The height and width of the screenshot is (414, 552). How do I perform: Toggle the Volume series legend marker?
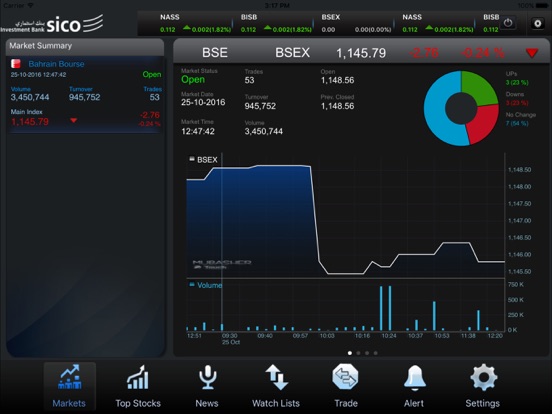(192, 284)
